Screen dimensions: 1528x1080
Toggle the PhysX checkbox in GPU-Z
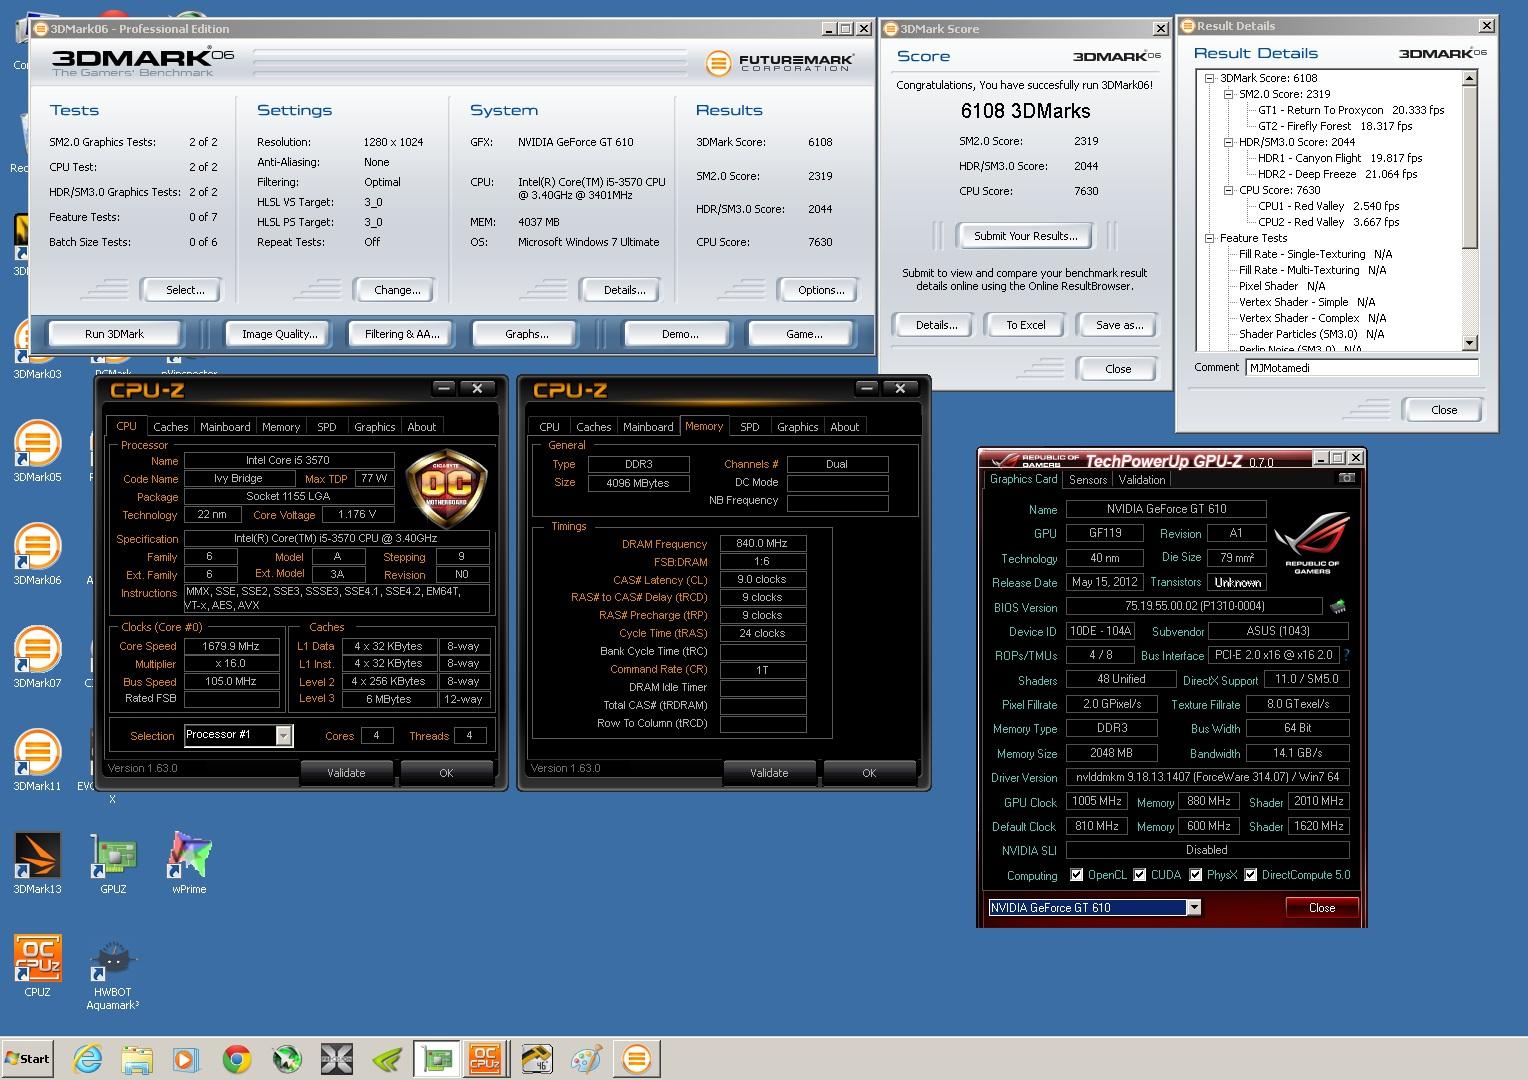[x=1195, y=875]
